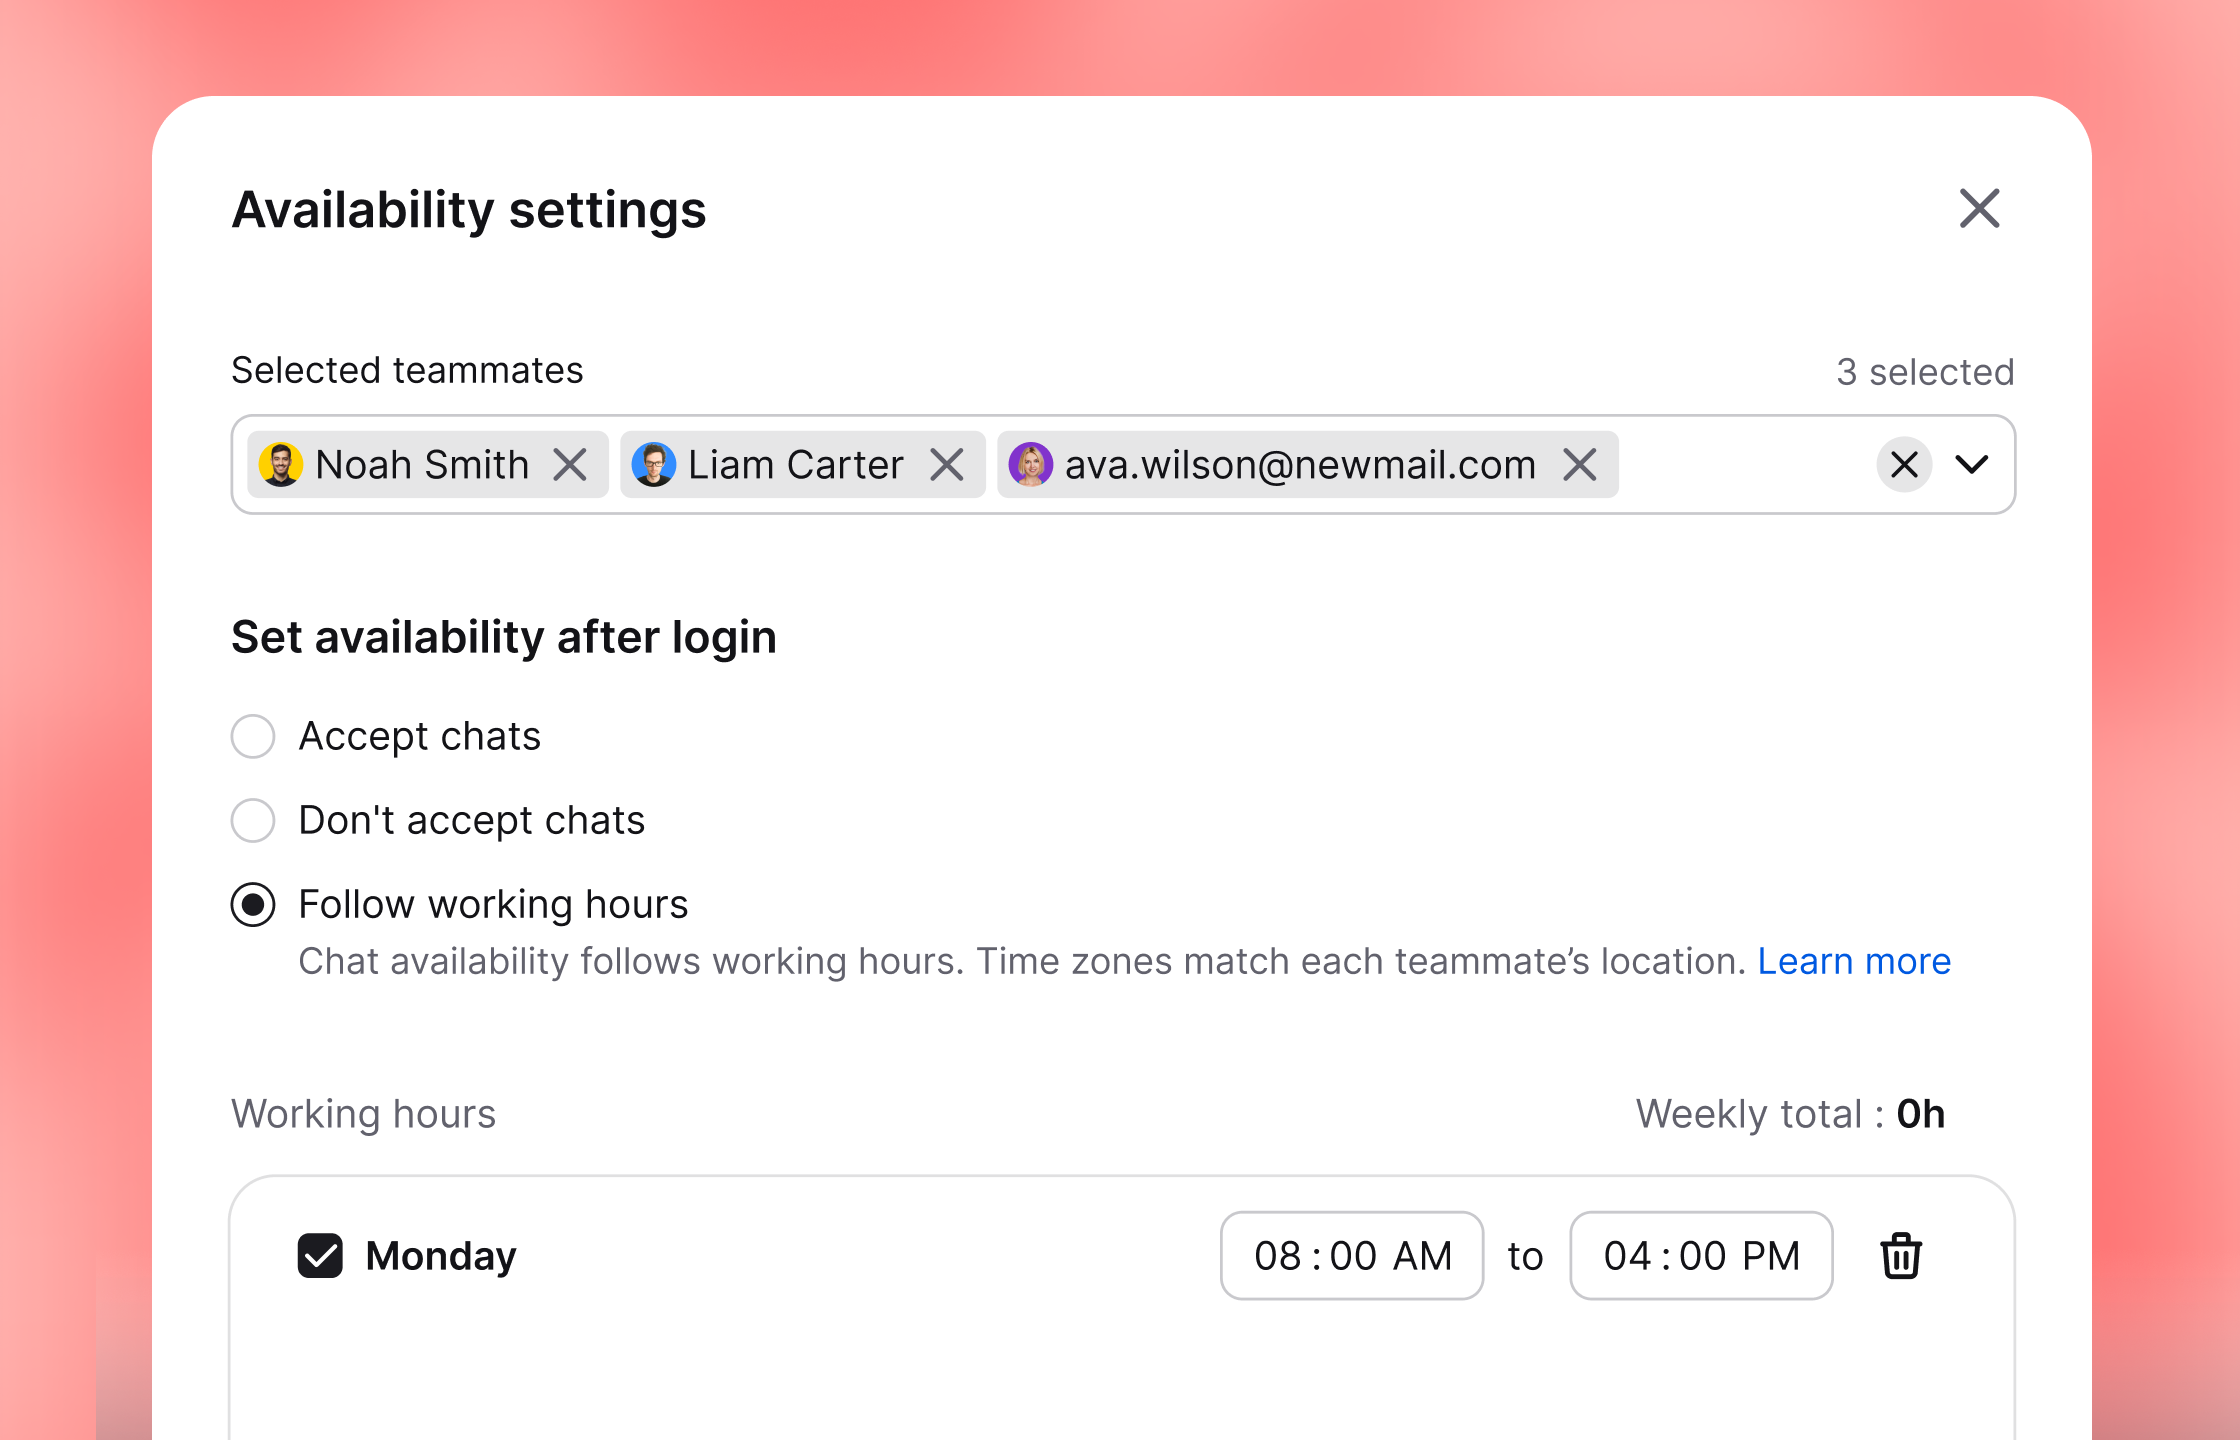Click the 'Set availability after login' heading

coord(504,637)
